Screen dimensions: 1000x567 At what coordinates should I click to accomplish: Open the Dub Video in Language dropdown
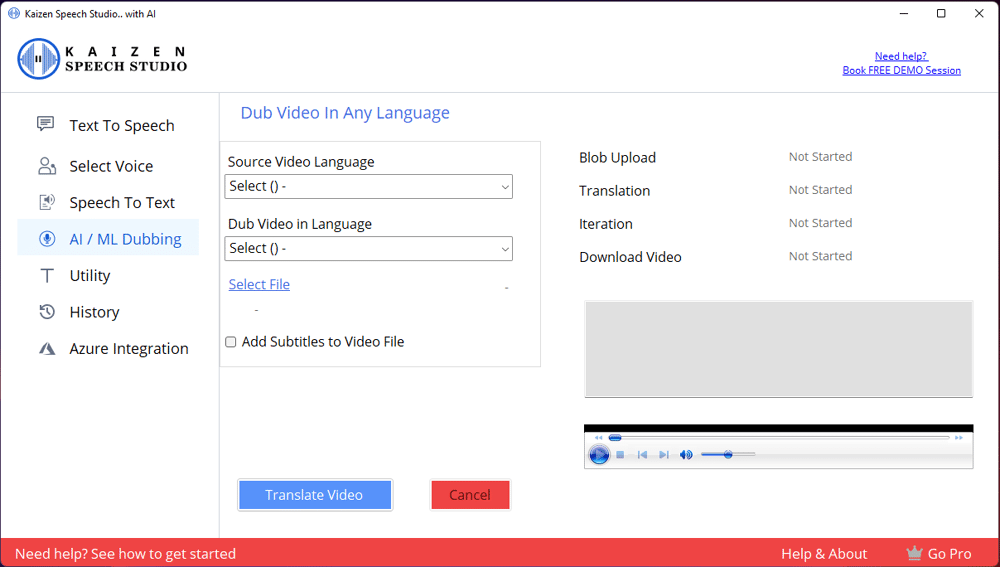(x=368, y=248)
